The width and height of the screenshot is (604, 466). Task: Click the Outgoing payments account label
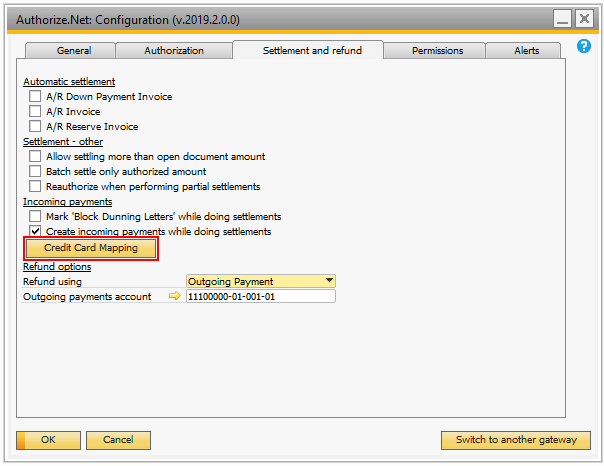pos(87,297)
